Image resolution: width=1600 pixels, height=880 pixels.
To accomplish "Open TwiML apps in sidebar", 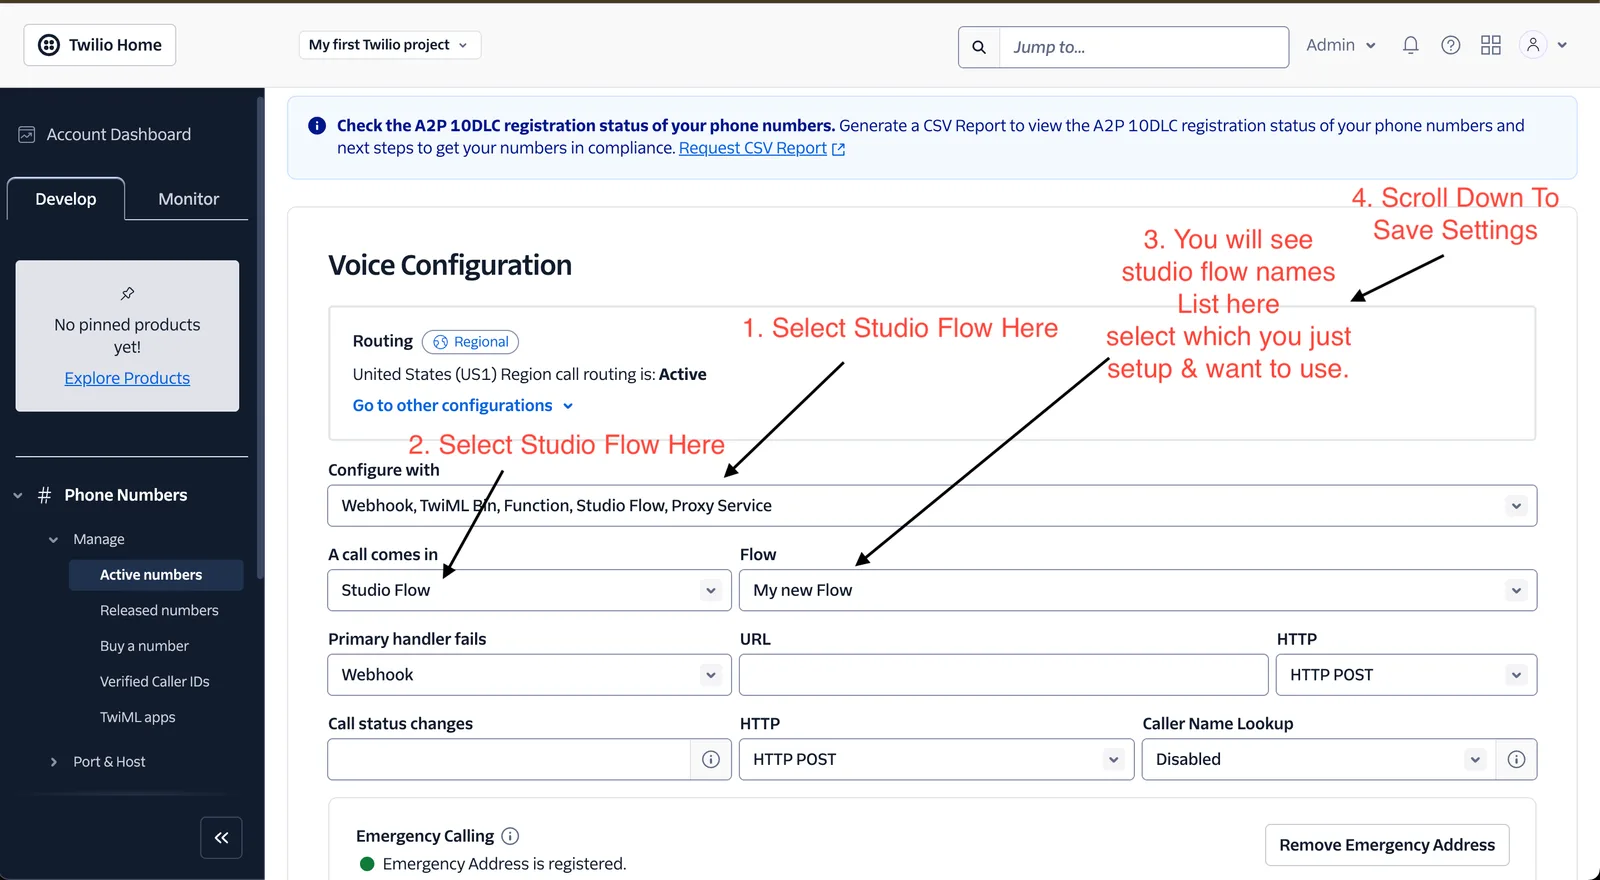I will tap(137, 718).
